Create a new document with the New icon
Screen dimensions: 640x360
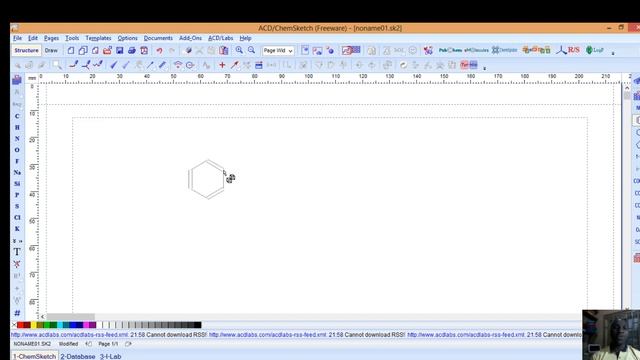71,51
